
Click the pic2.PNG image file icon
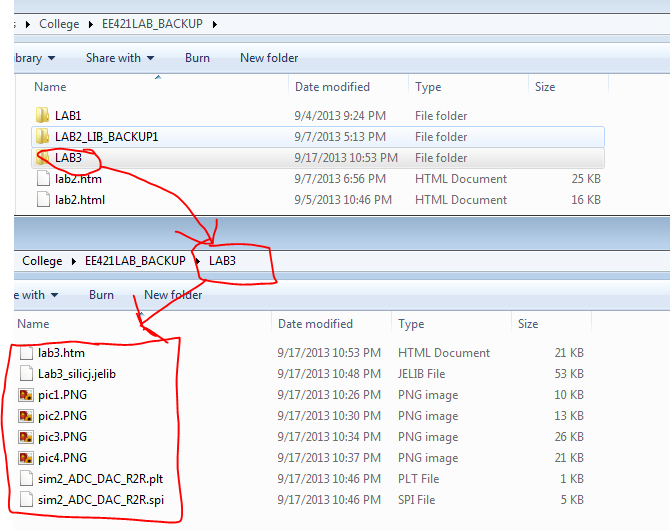tap(26, 416)
